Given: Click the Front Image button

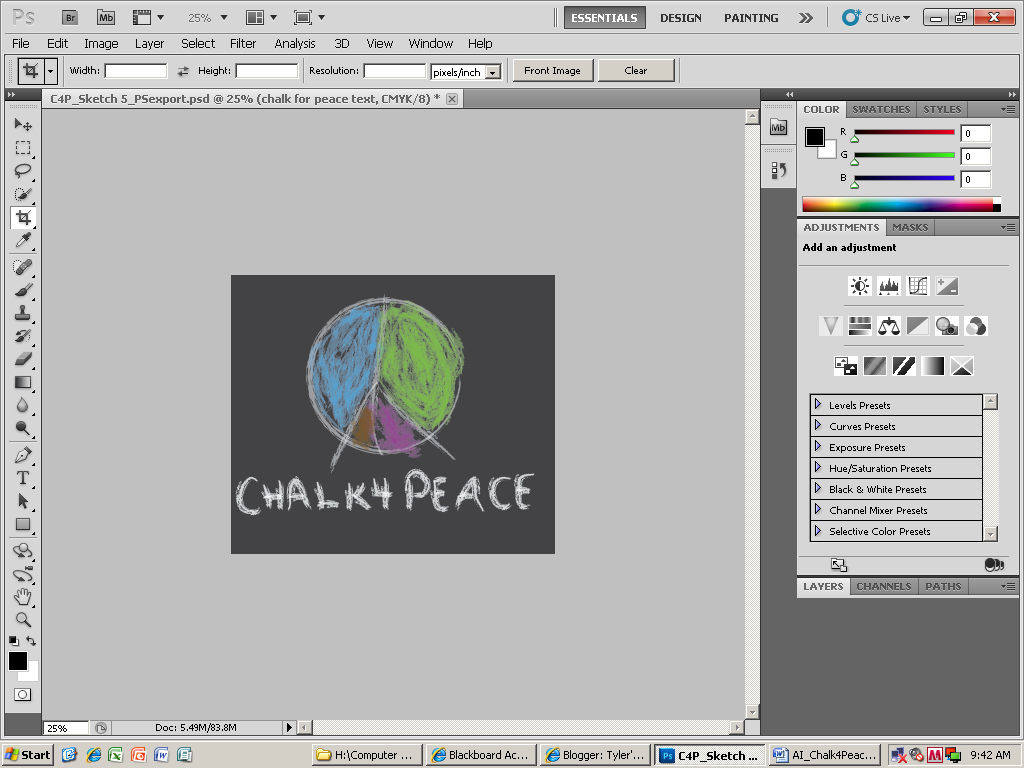Looking at the screenshot, I should 552,70.
